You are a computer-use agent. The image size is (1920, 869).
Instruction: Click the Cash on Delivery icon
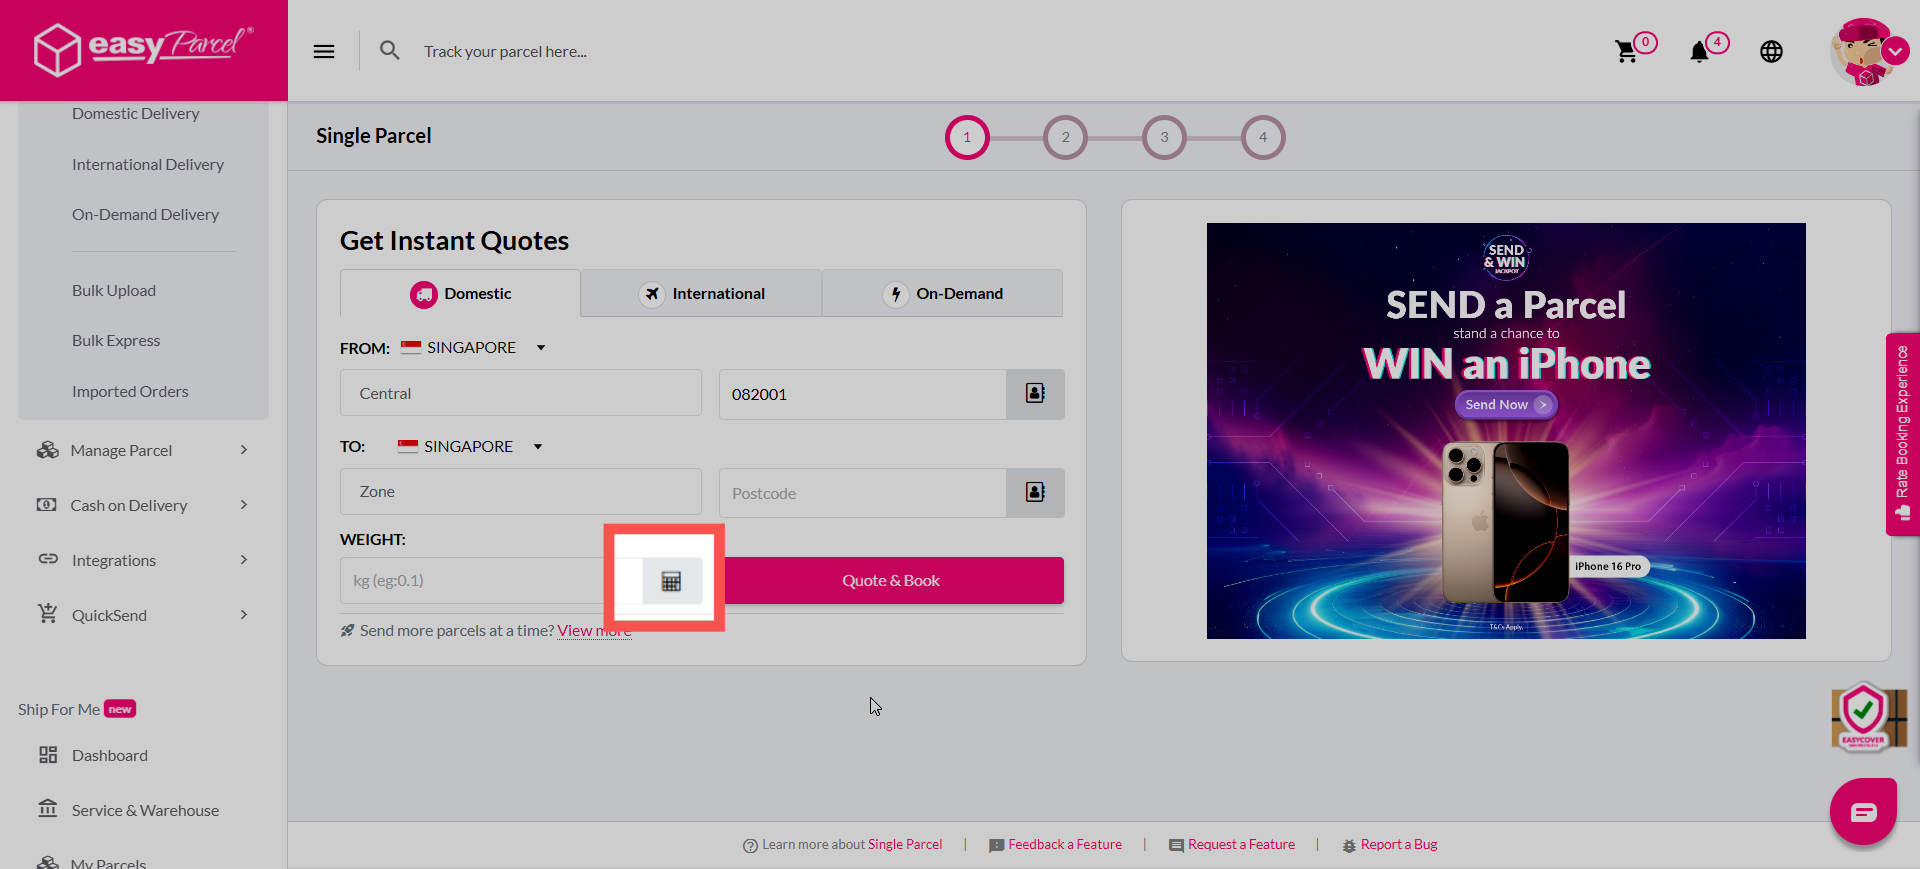point(47,505)
